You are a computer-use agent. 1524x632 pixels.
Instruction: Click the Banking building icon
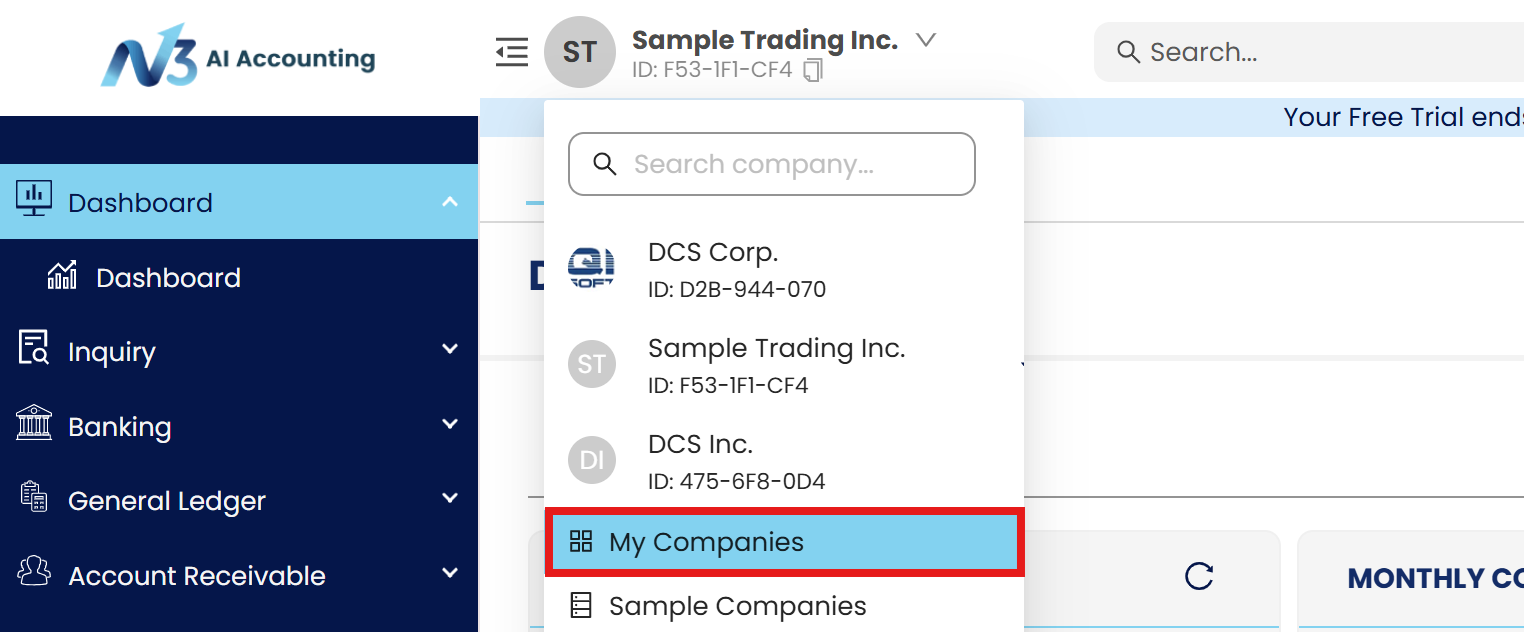[x=34, y=424]
